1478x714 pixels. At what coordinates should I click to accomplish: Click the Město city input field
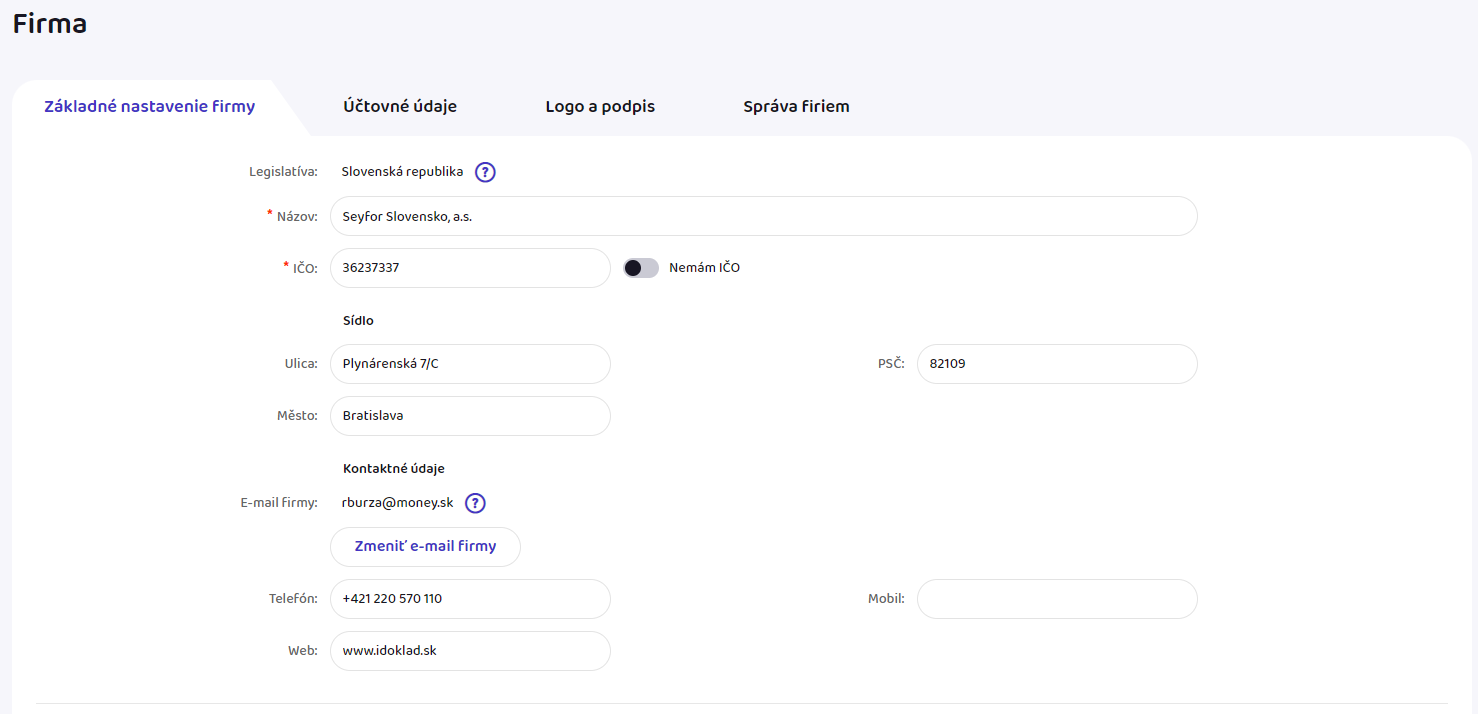(x=470, y=416)
